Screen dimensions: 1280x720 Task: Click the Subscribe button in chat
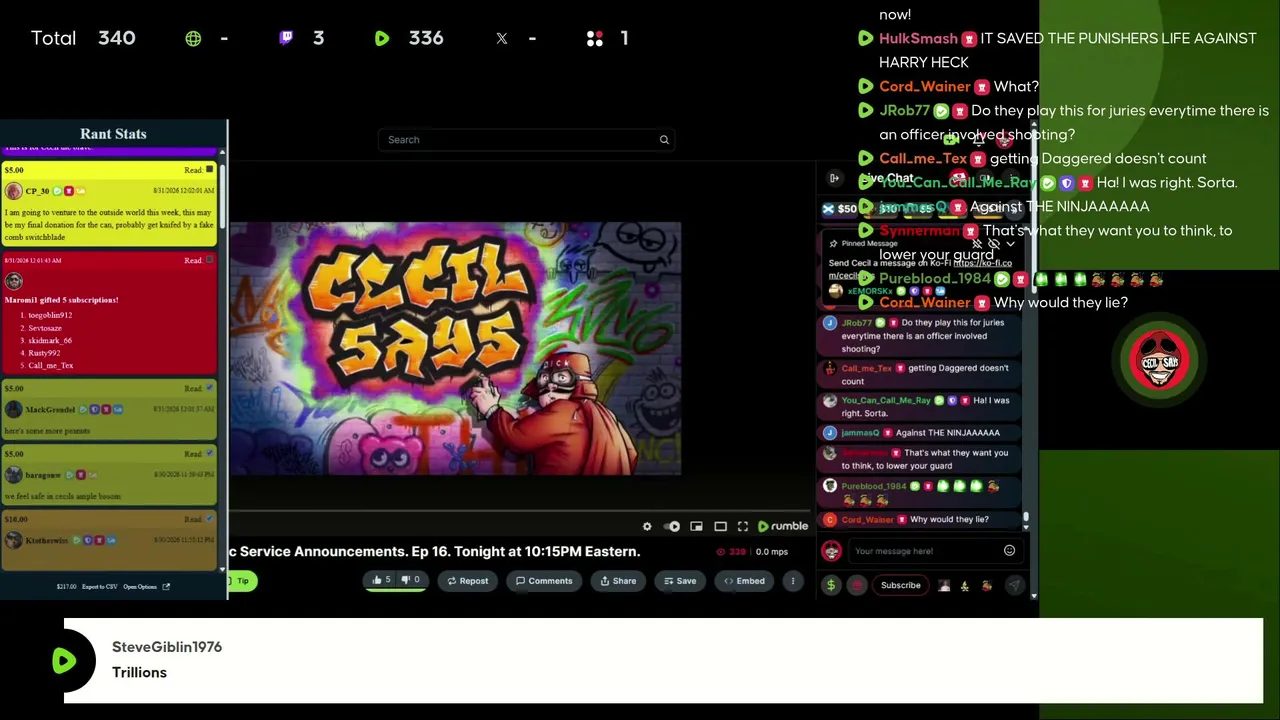pos(900,585)
